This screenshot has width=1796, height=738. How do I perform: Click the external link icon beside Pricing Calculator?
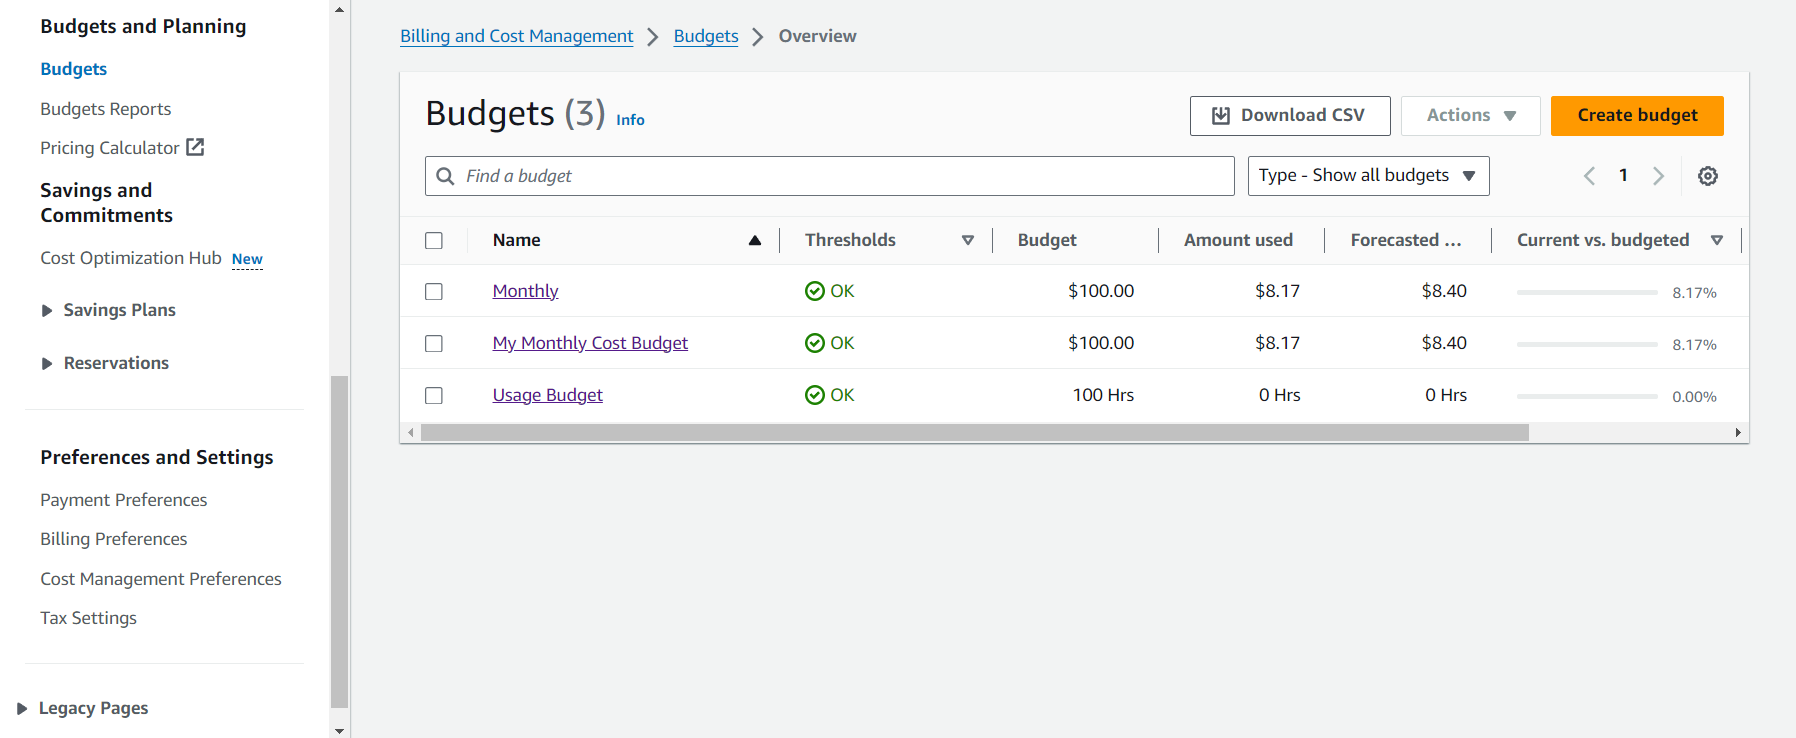pyautogui.click(x=196, y=147)
